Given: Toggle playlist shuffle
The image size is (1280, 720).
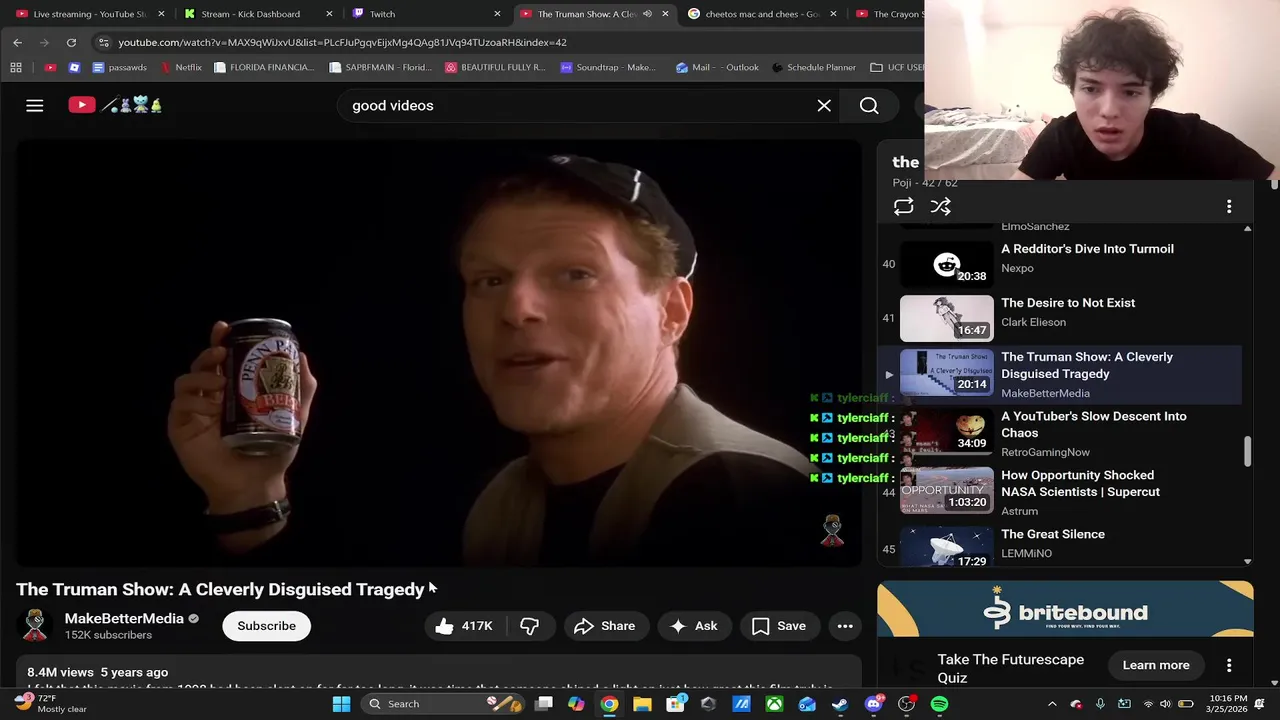Looking at the screenshot, I should [x=941, y=207].
